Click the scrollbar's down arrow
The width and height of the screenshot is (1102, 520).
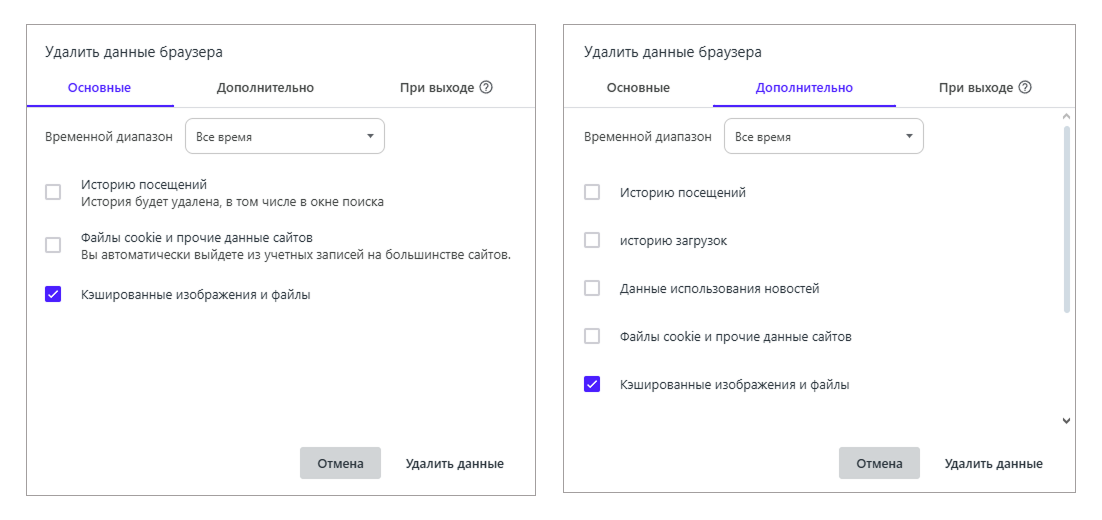1066,421
